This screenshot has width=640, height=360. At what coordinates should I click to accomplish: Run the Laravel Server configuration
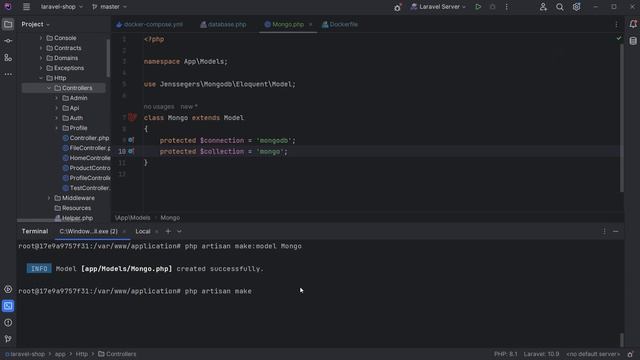coord(478,7)
